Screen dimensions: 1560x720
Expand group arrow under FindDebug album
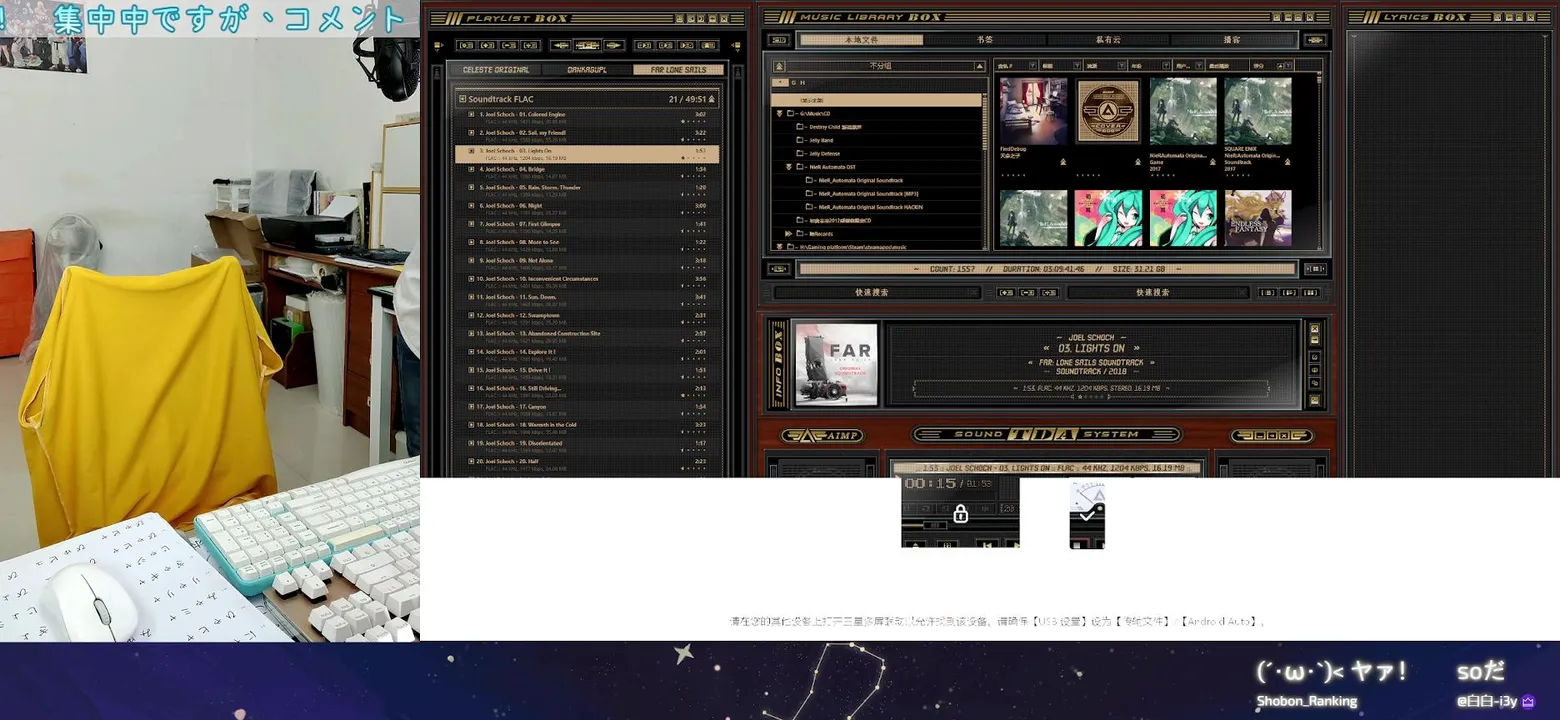click(x=1063, y=161)
